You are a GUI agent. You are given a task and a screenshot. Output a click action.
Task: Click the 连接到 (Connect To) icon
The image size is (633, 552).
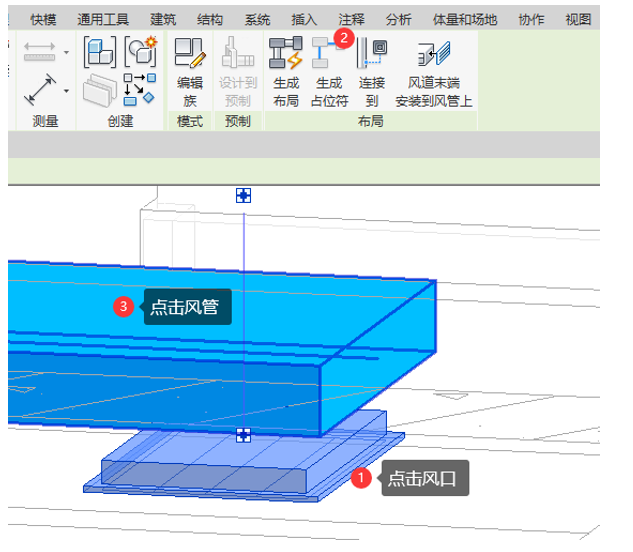[372, 55]
